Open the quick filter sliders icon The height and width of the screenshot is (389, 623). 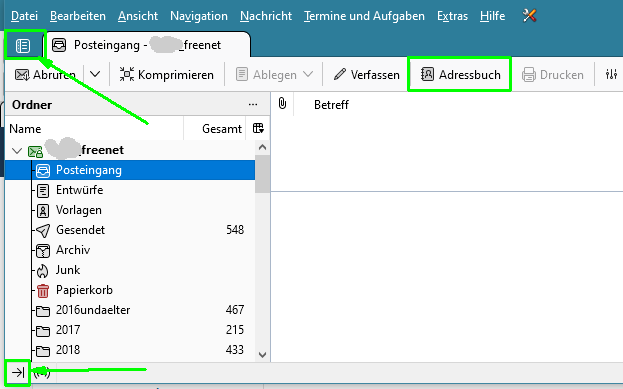click(611, 74)
